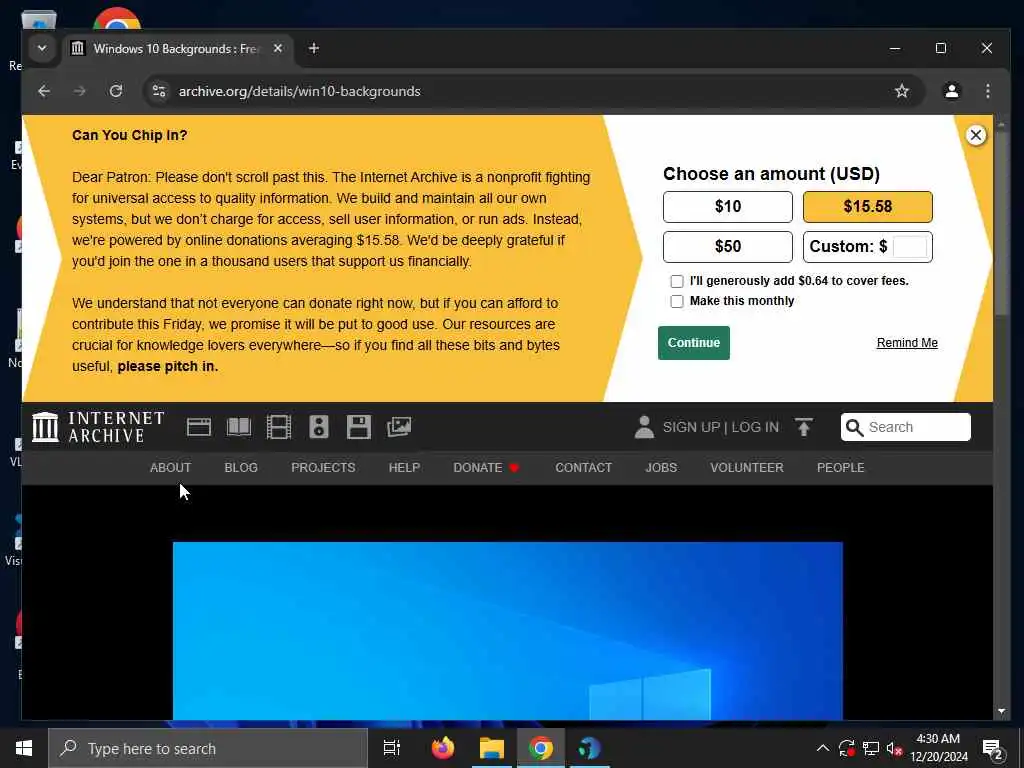Click the Upload arrow icon
The width and height of the screenshot is (1024, 768).
(x=804, y=427)
